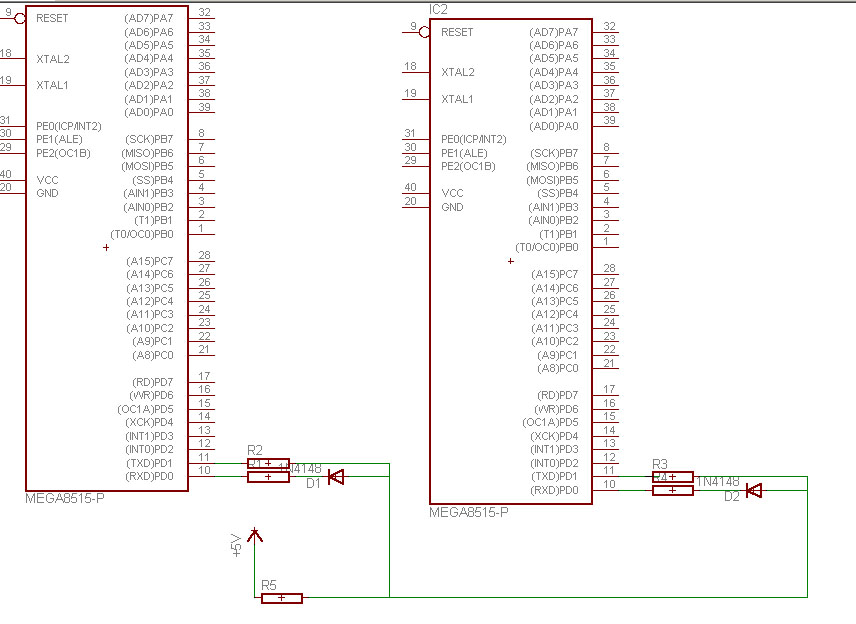
Task: Click pin number 40 beside IC2's VCC
Action: 411,187
